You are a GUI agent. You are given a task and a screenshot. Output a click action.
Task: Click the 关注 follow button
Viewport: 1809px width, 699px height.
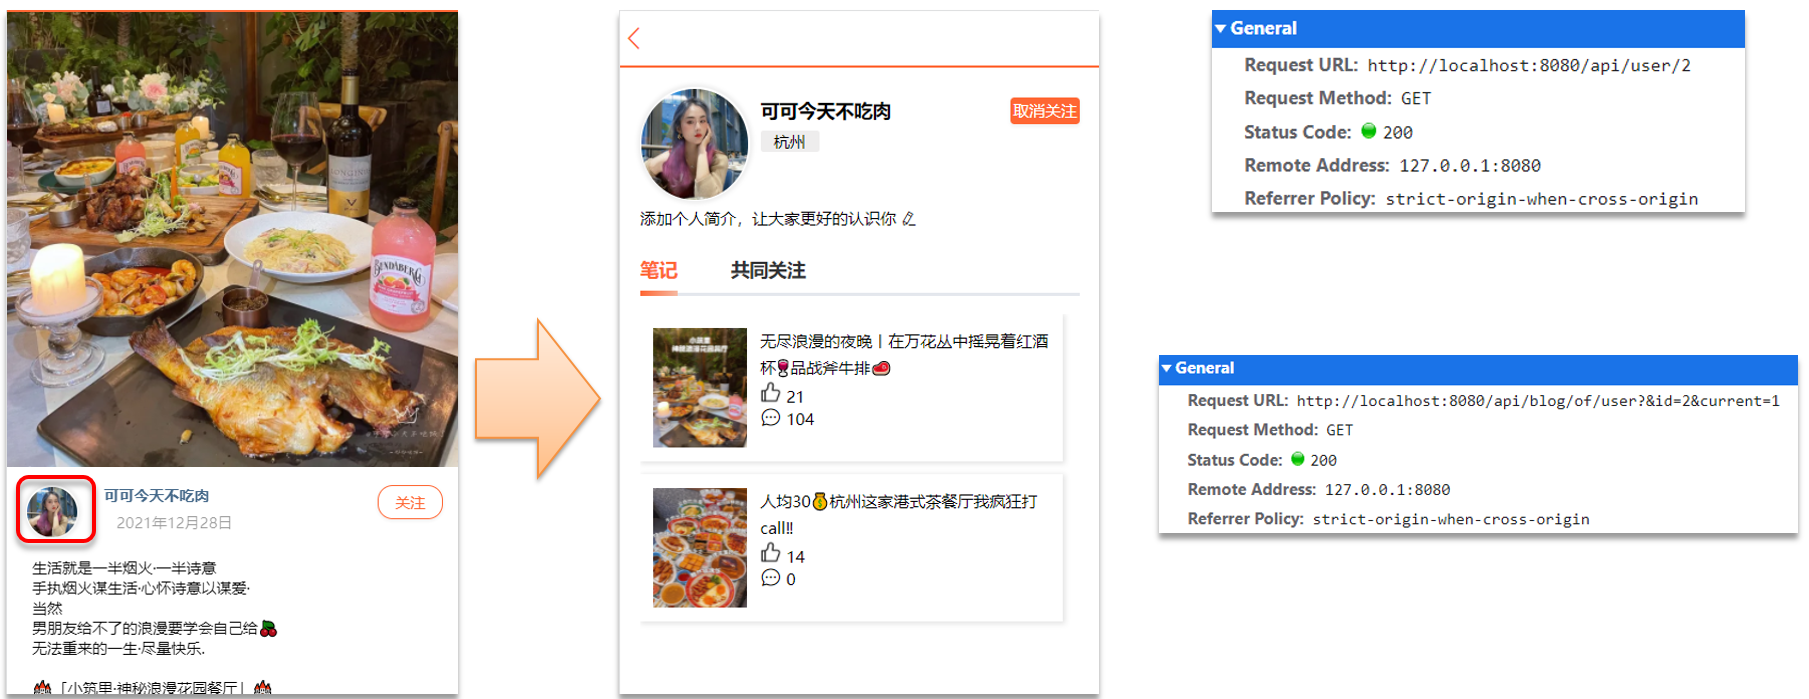click(410, 502)
